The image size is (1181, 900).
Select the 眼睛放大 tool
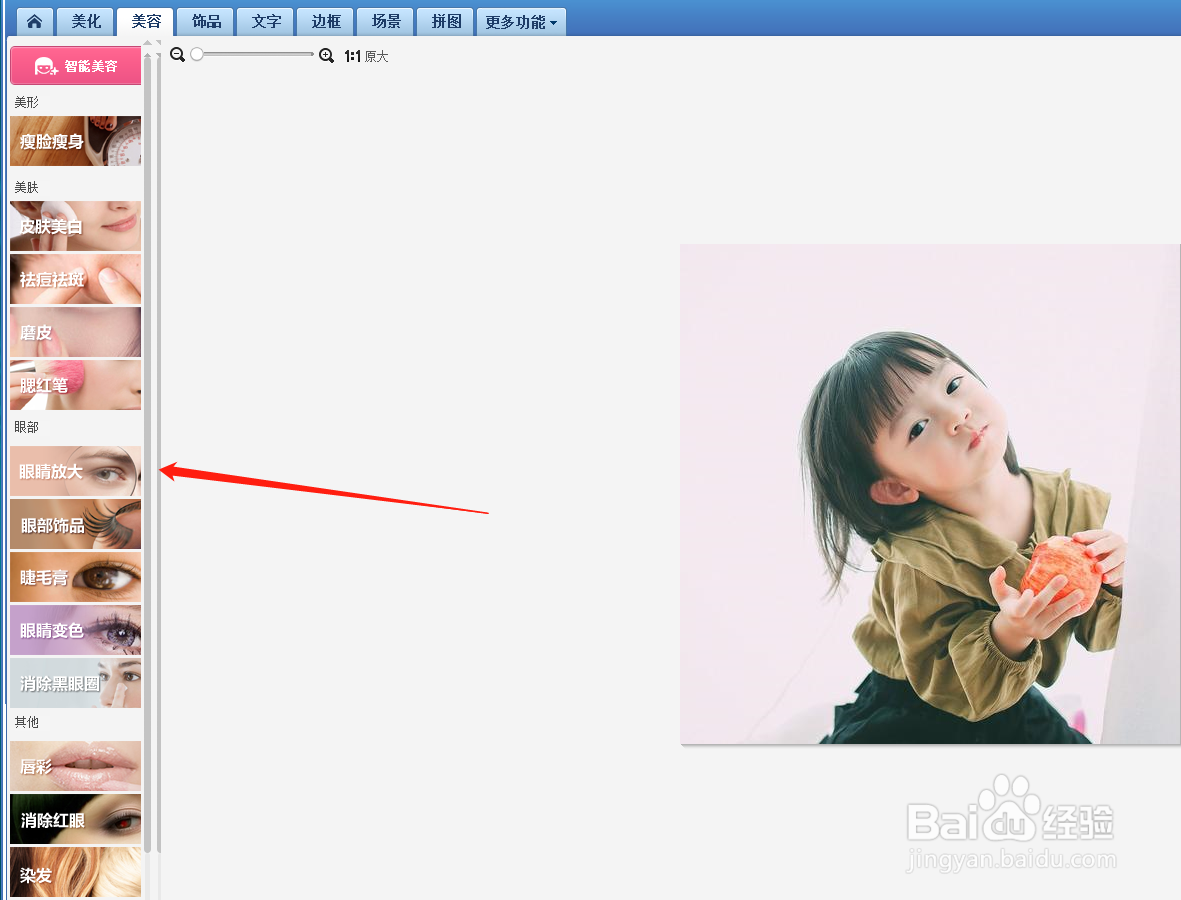pyautogui.click(x=75, y=471)
